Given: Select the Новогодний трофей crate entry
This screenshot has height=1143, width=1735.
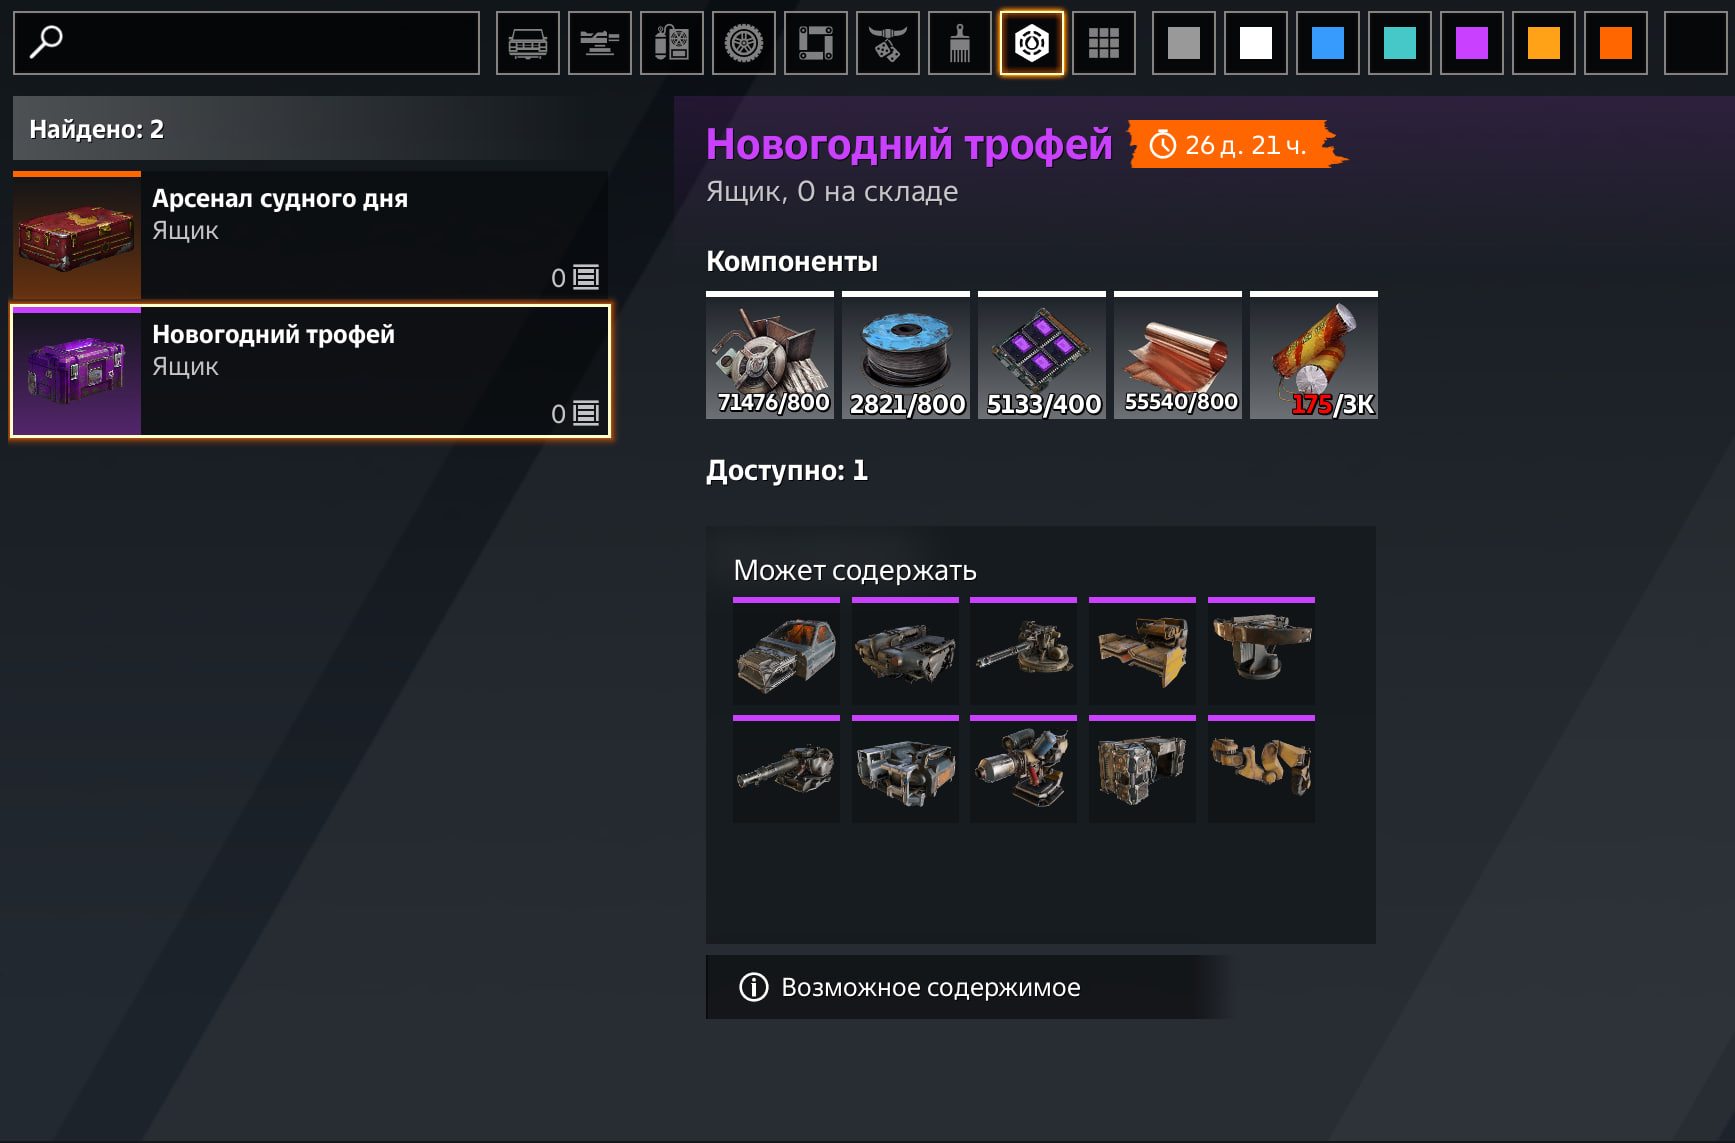Looking at the screenshot, I should click(311, 371).
